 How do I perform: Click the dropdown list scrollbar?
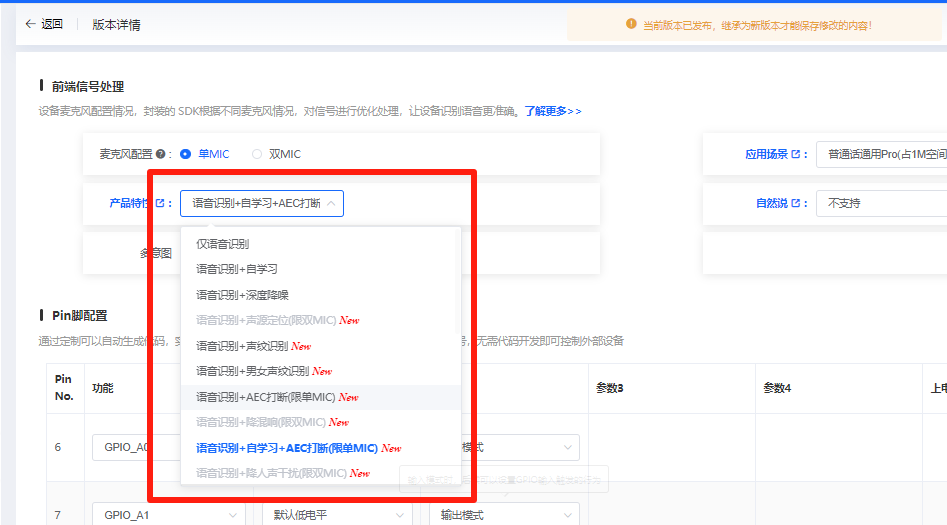(457, 283)
